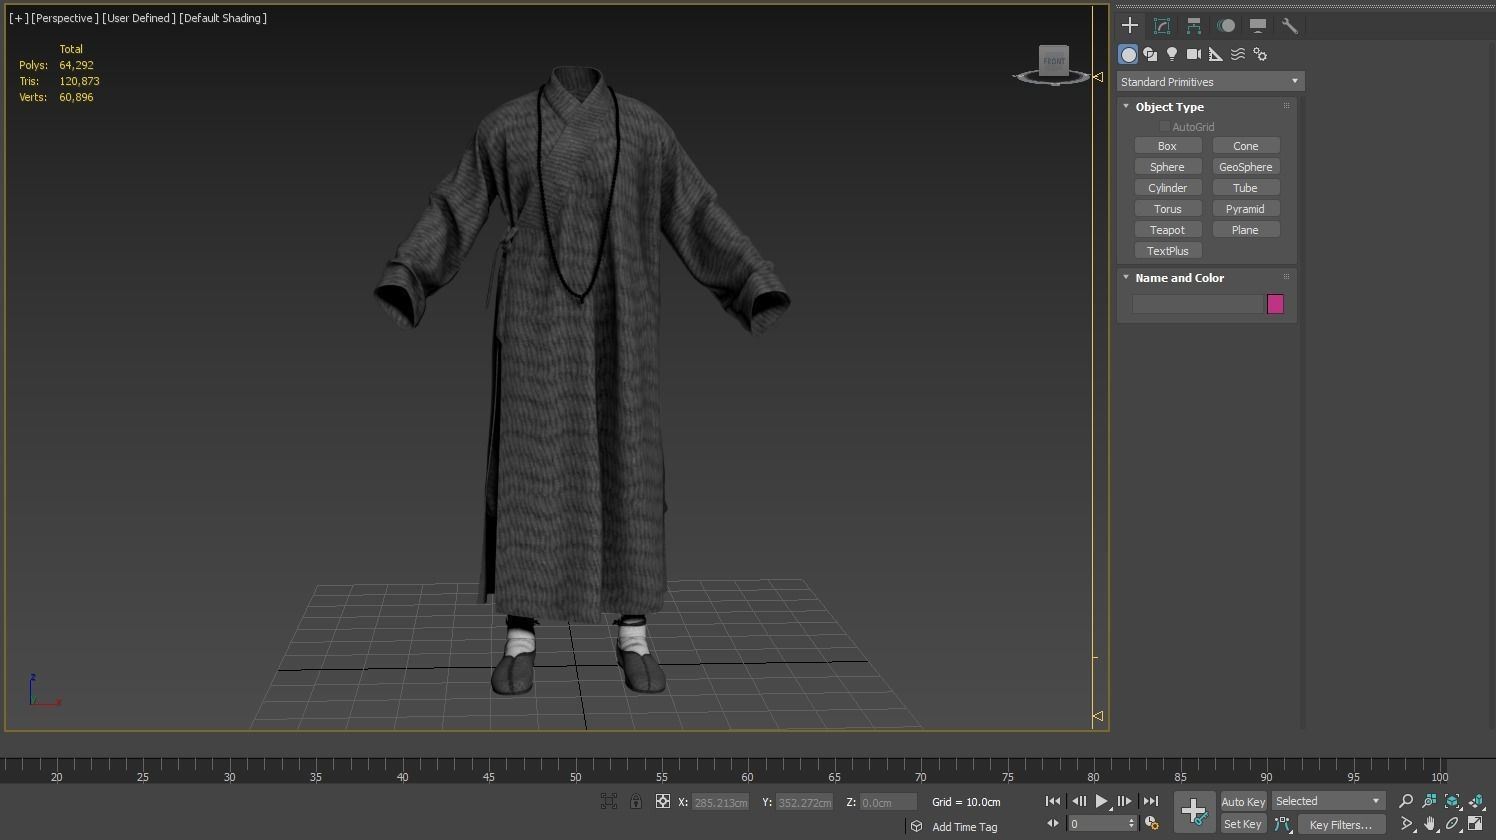
Task: Open the [Default Shading] viewport menu
Action: pos(223,18)
